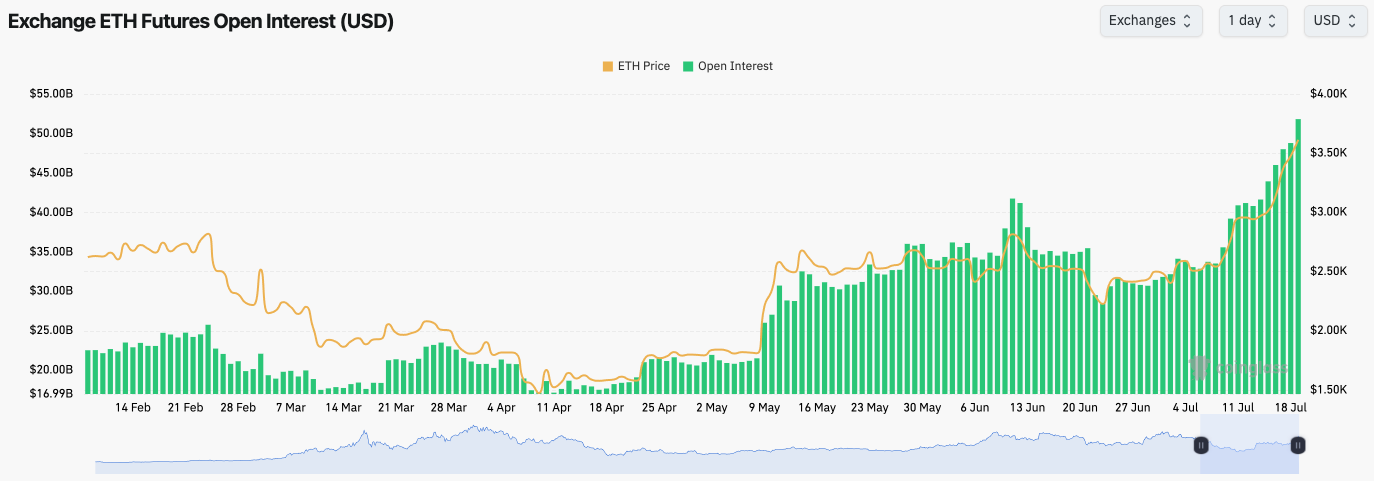Open the USD currency dropdown
This screenshot has width=1374, height=481.
(x=1335, y=20)
